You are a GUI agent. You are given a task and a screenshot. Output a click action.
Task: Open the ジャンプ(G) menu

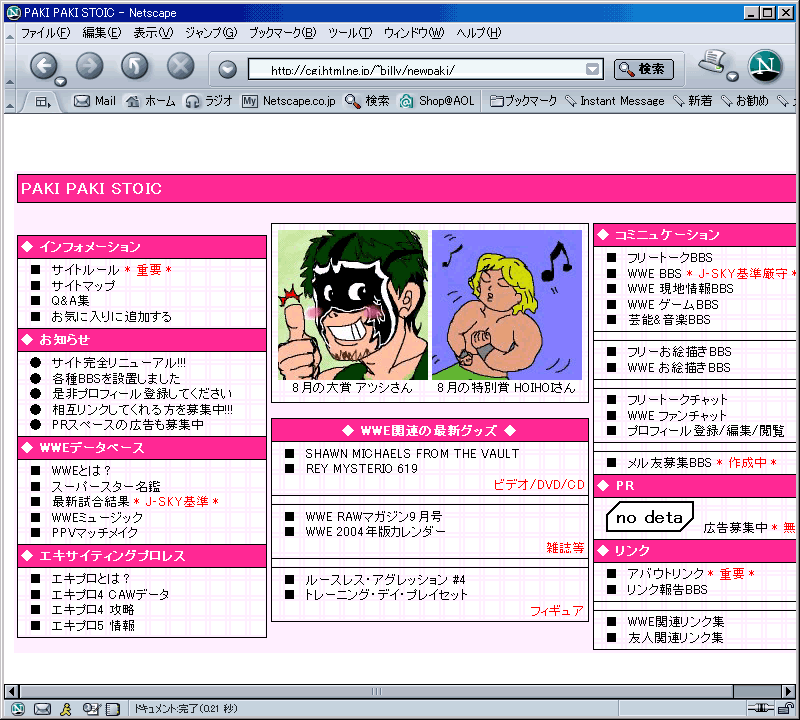211,33
